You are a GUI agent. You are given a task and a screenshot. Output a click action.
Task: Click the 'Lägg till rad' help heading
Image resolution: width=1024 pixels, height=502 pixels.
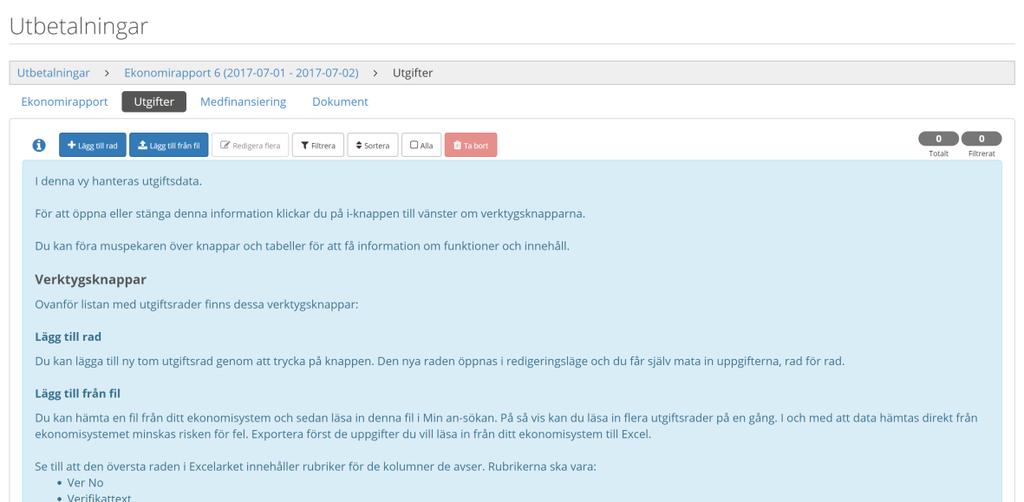coord(68,337)
